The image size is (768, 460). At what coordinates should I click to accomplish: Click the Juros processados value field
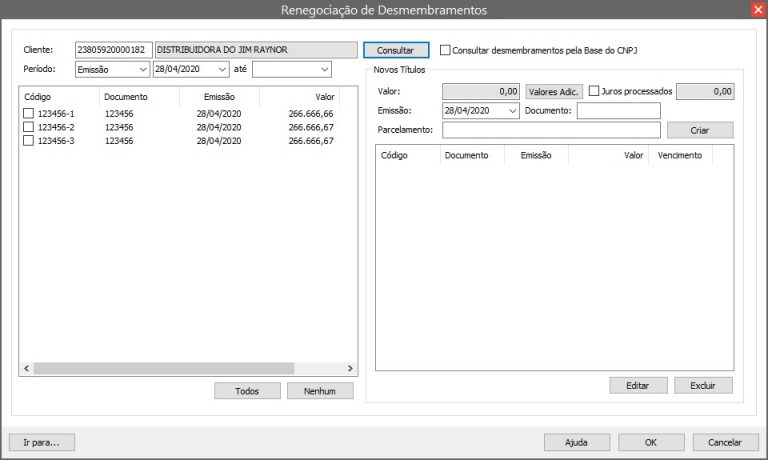(705, 92)
